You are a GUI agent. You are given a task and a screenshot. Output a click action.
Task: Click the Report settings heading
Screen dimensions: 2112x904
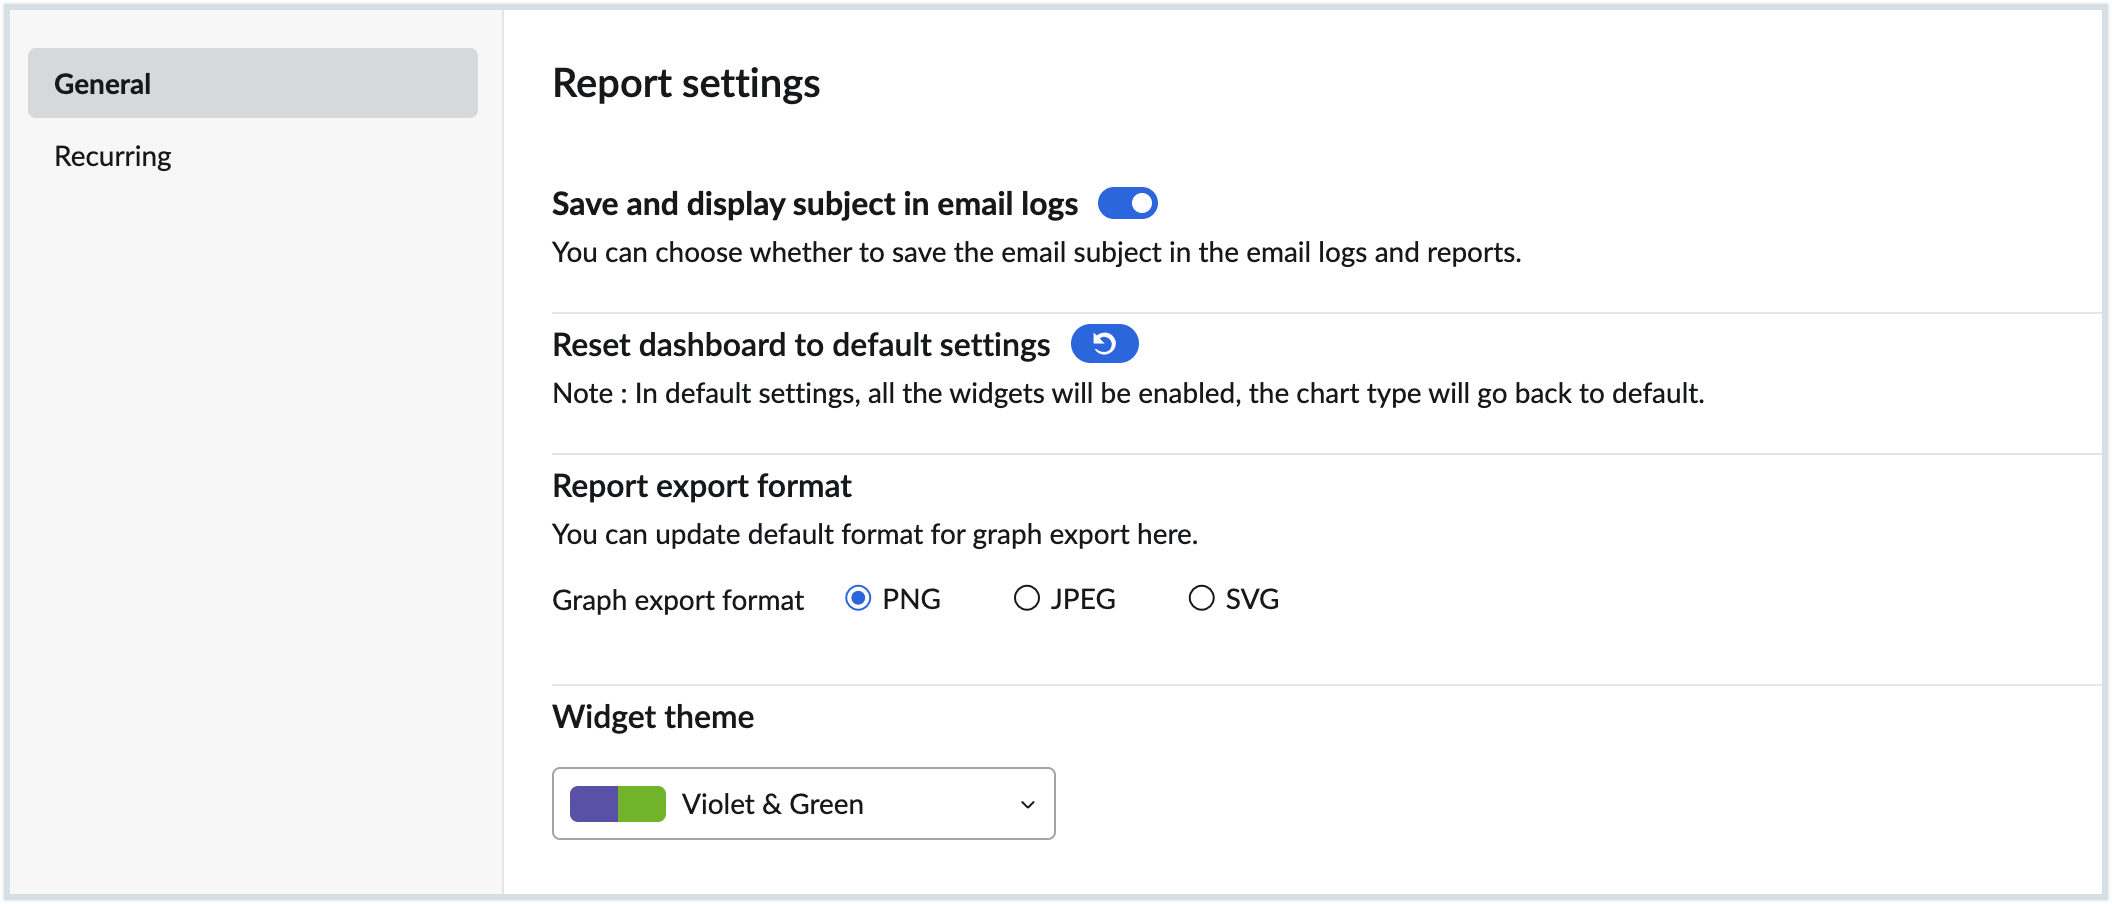coord(686,83)
